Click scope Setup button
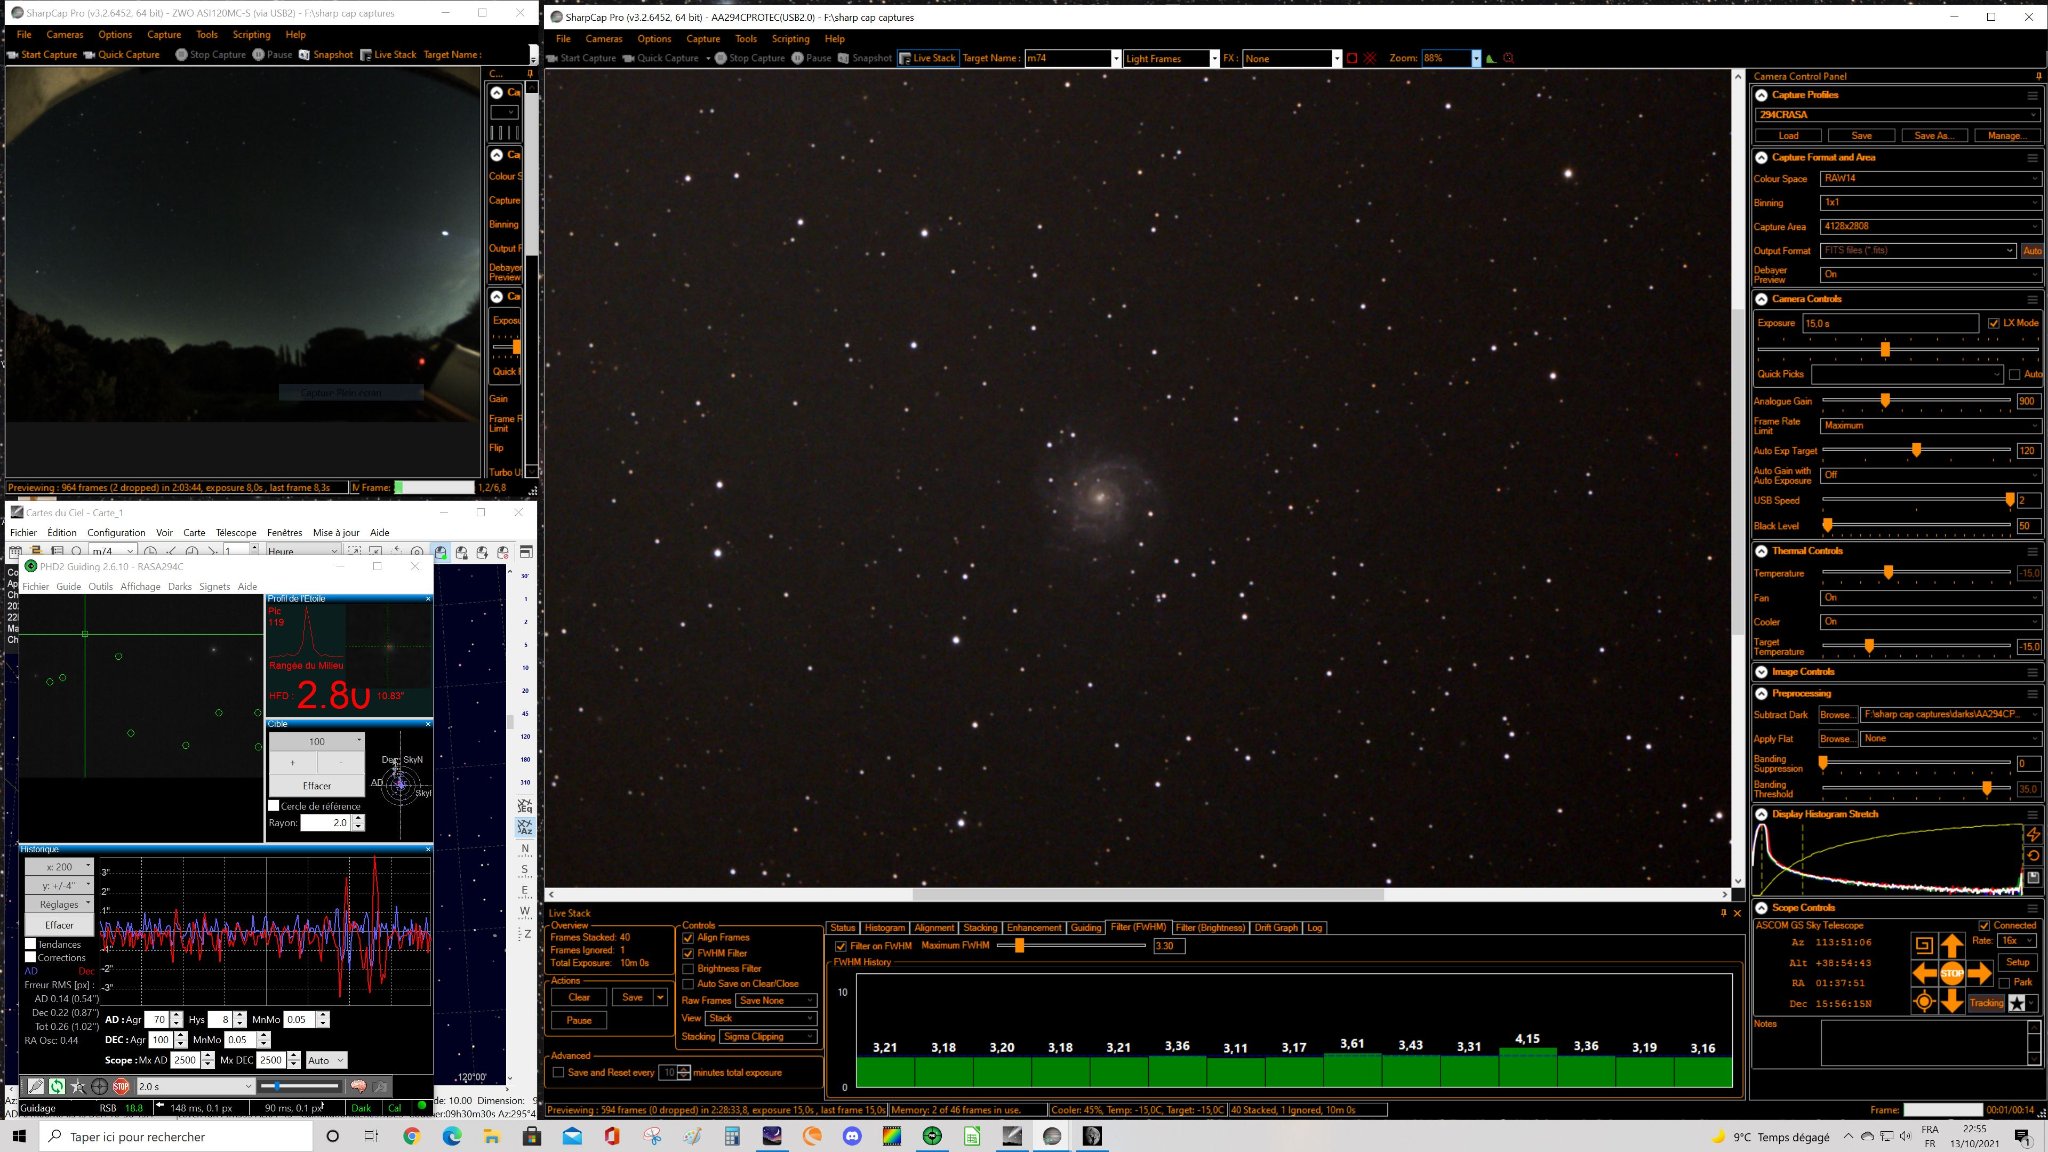Image resolution: width=2048 pixels, height=1152 pixels. [x=2017, y=962]
